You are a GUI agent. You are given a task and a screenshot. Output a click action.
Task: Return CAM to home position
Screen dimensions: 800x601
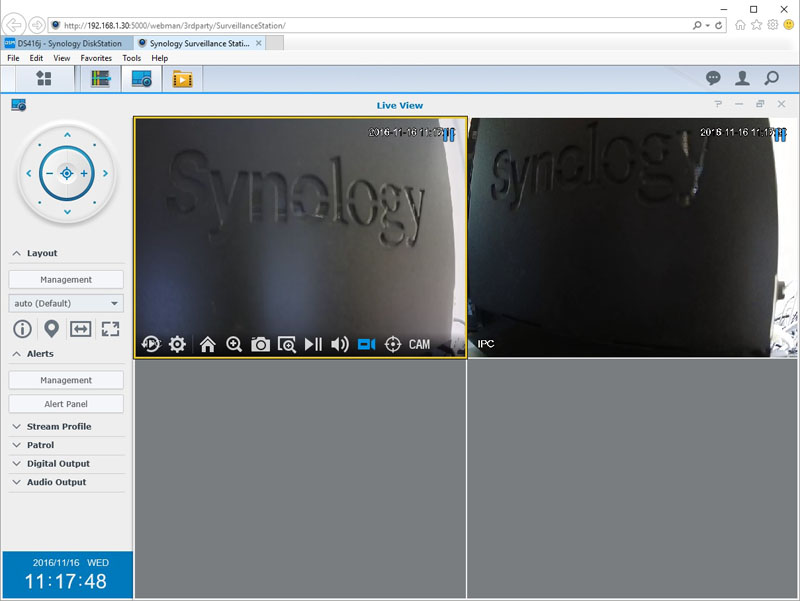[208, 344]
